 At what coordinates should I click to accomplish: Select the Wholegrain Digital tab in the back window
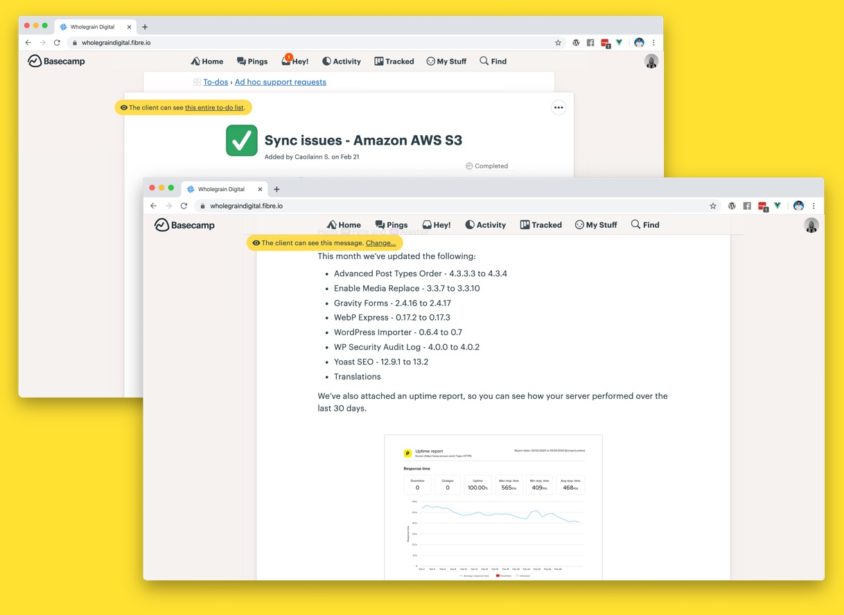click(x=95, y=26)
